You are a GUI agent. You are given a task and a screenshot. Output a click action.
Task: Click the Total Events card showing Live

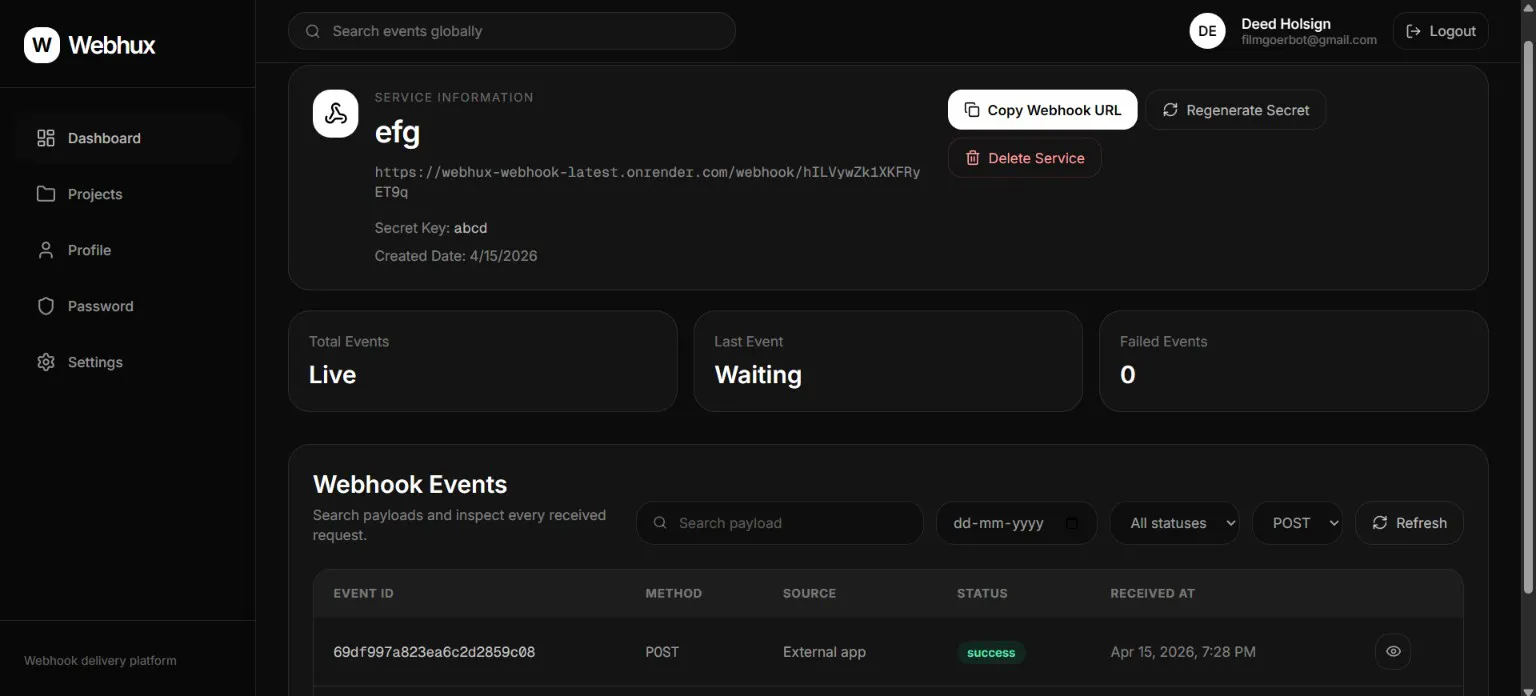pos(483,361)
